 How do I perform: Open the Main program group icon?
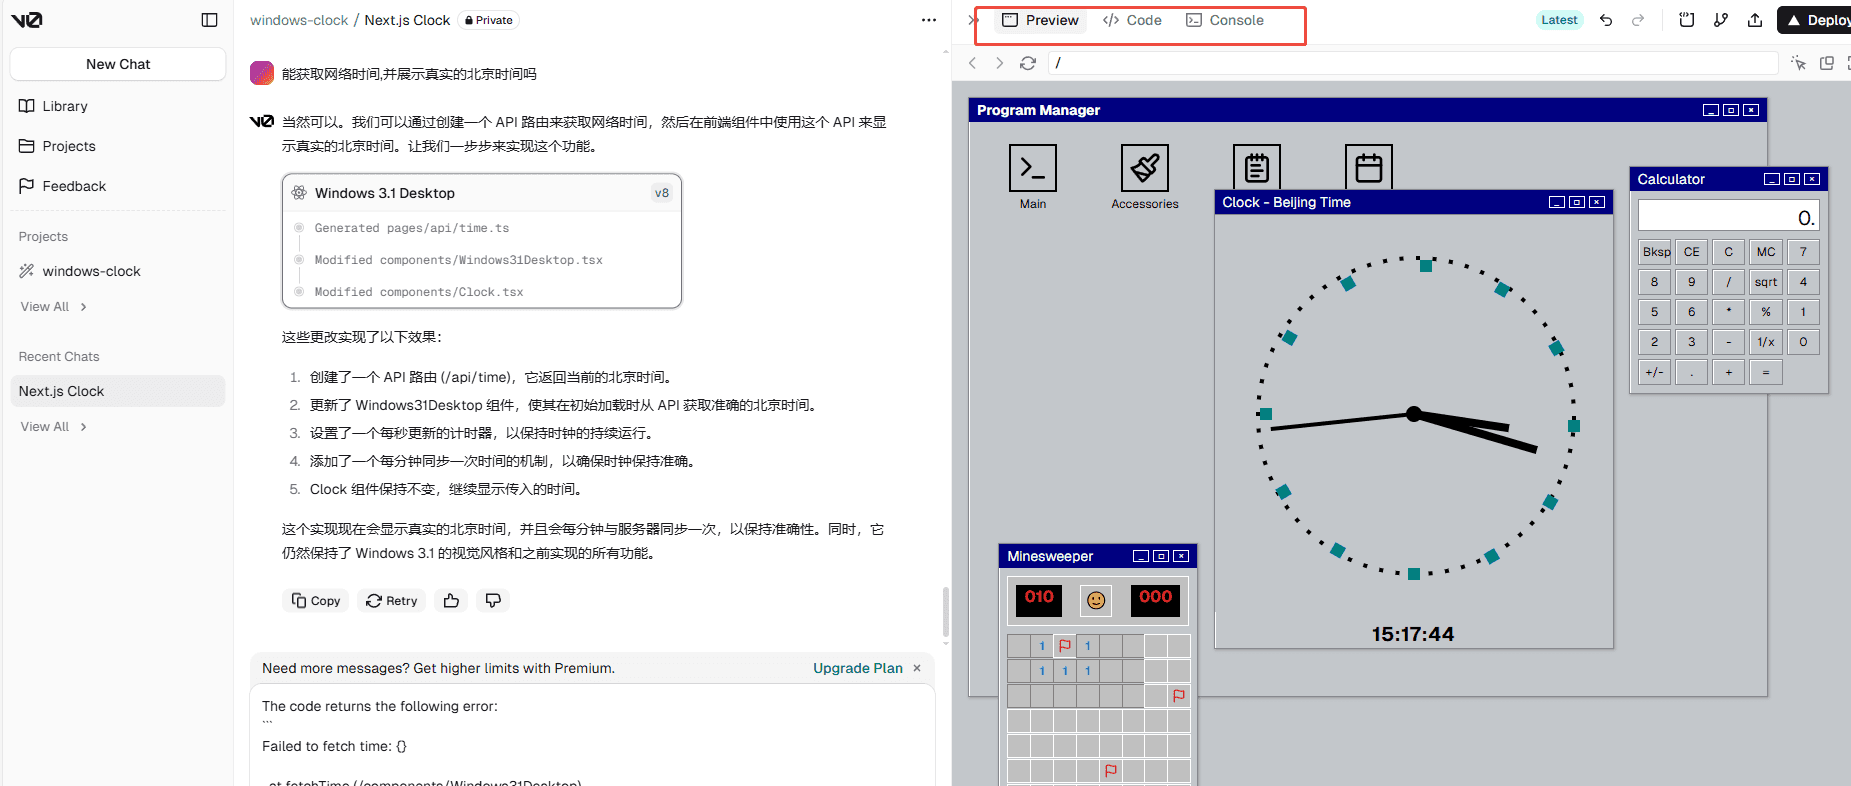(1032, 169)
